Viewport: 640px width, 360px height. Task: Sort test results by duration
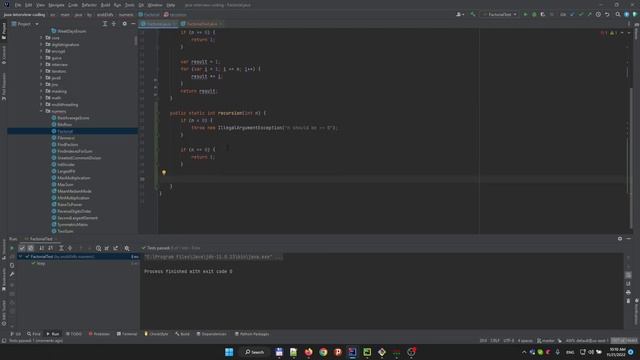pos(51,248)
